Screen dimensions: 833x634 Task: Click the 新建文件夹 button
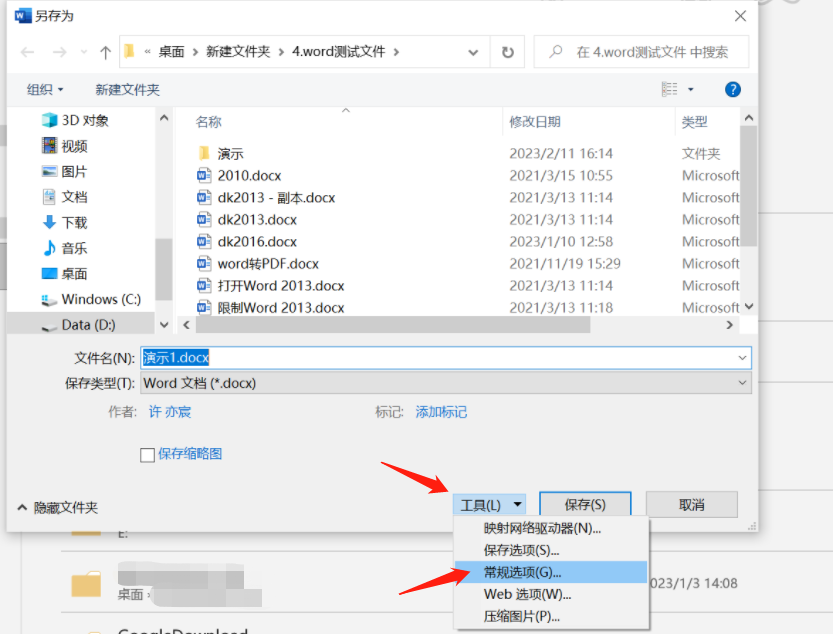pyautogui.click(x=128, y=89)
